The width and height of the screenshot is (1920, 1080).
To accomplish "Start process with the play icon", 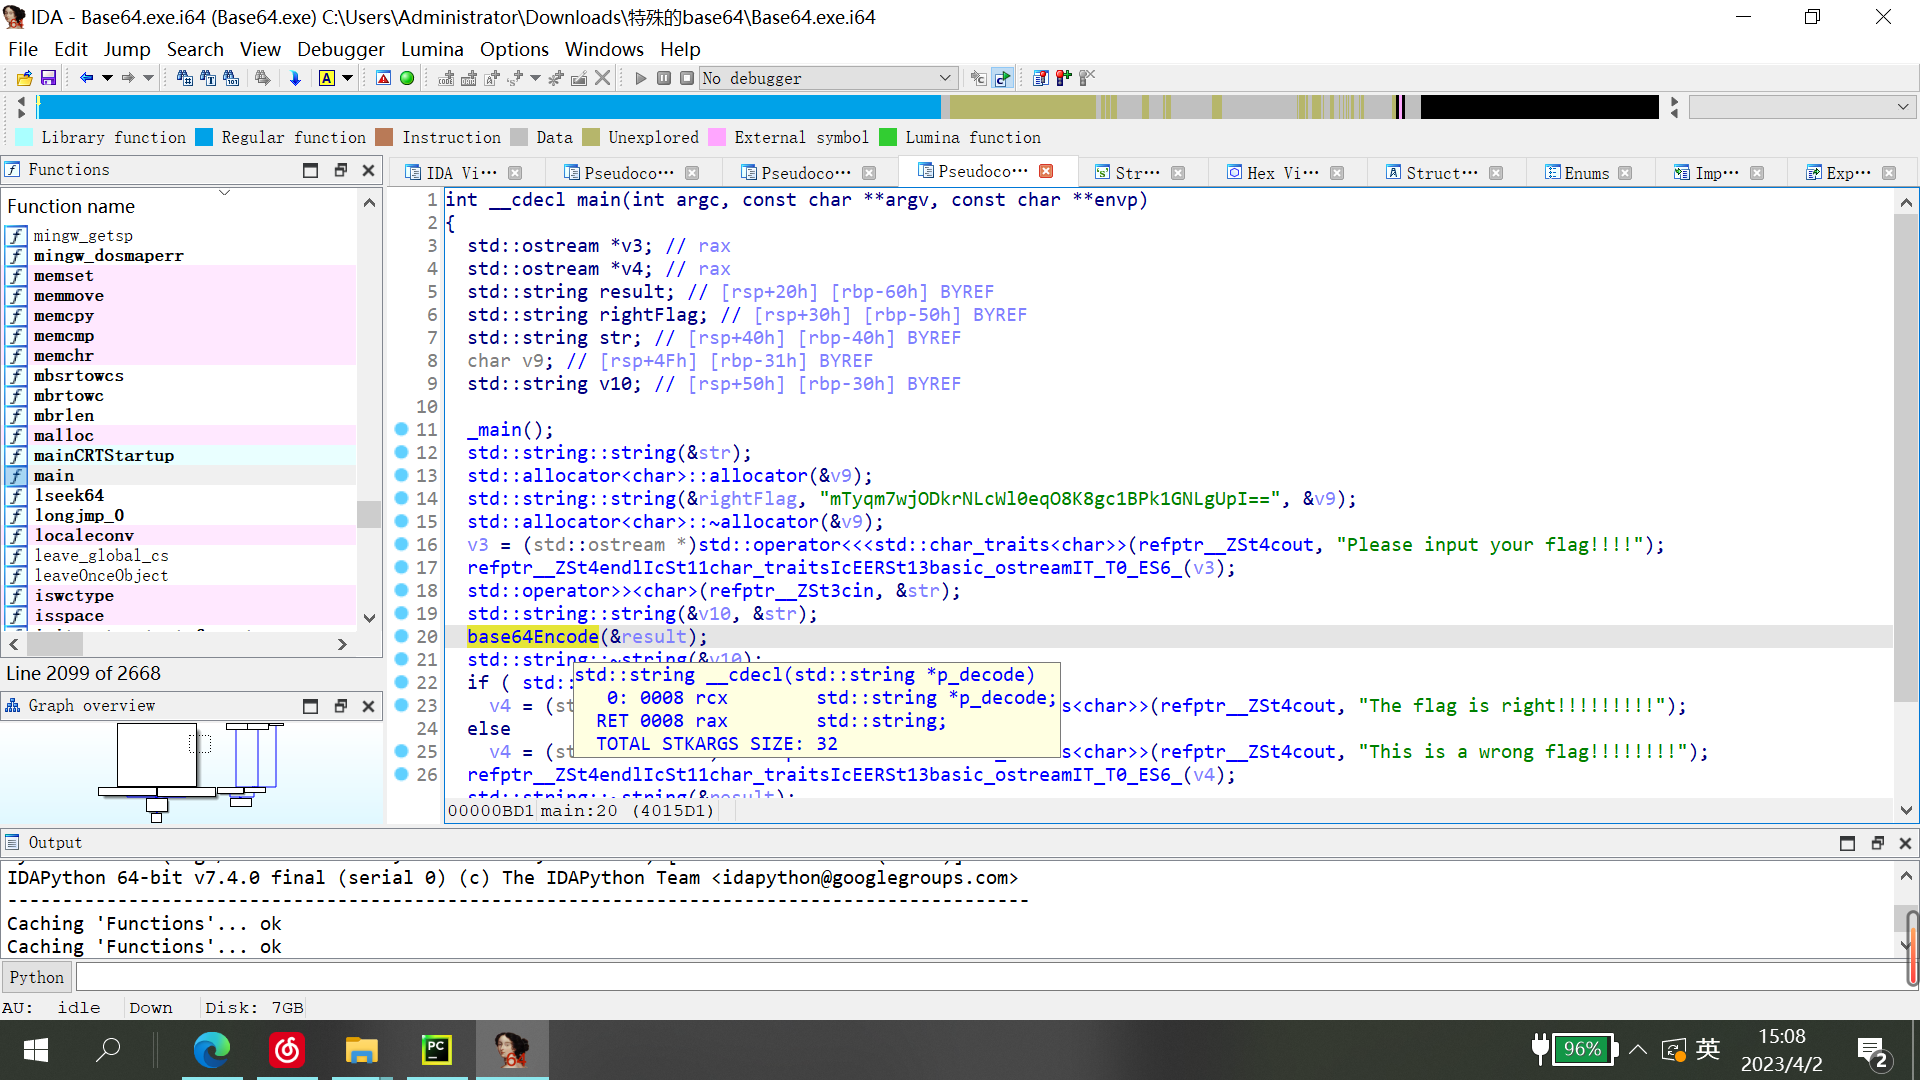I will pos(641,78).
